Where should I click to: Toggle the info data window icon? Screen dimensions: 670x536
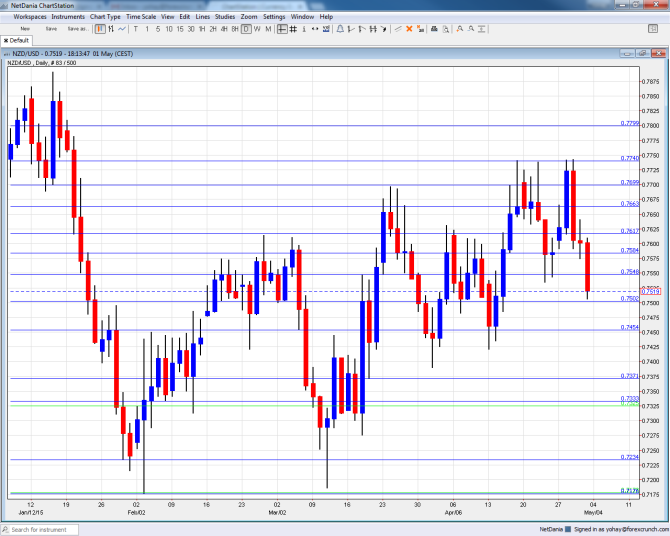click(x=304, y=29)
